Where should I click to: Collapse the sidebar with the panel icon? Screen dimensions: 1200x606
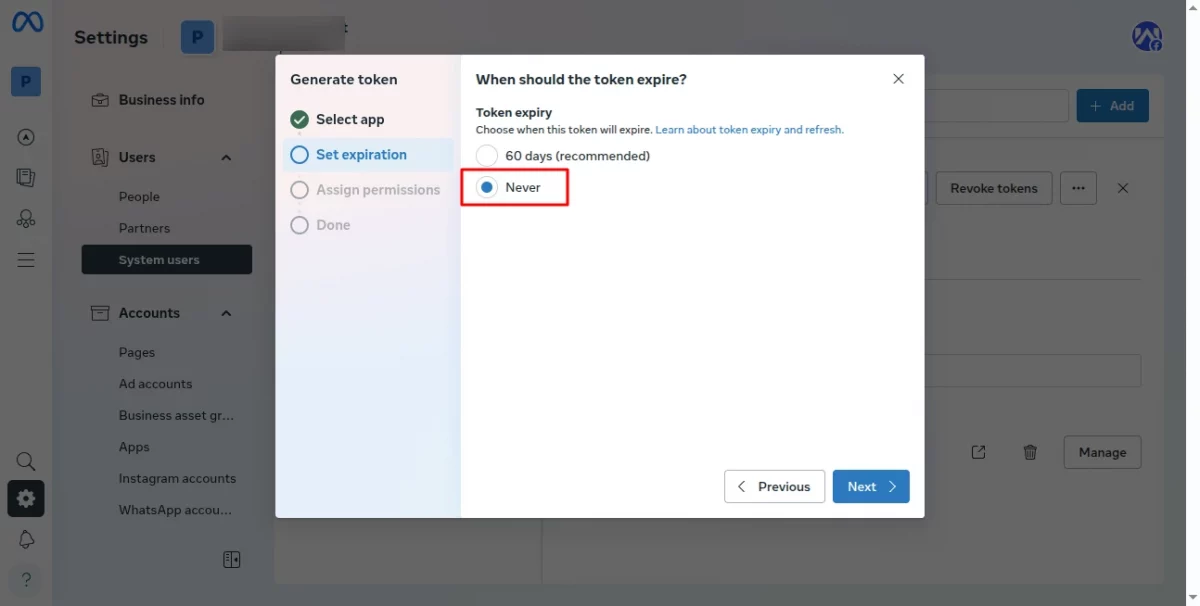coord(231,559)
